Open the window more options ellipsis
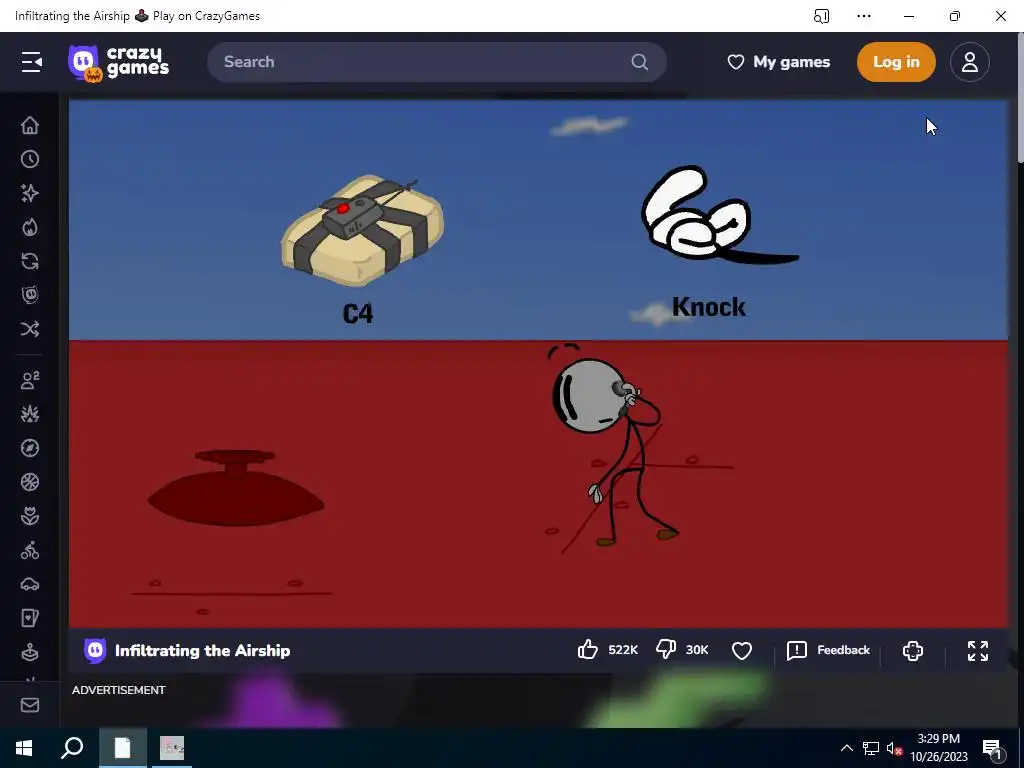 click(x=864, y=16)
